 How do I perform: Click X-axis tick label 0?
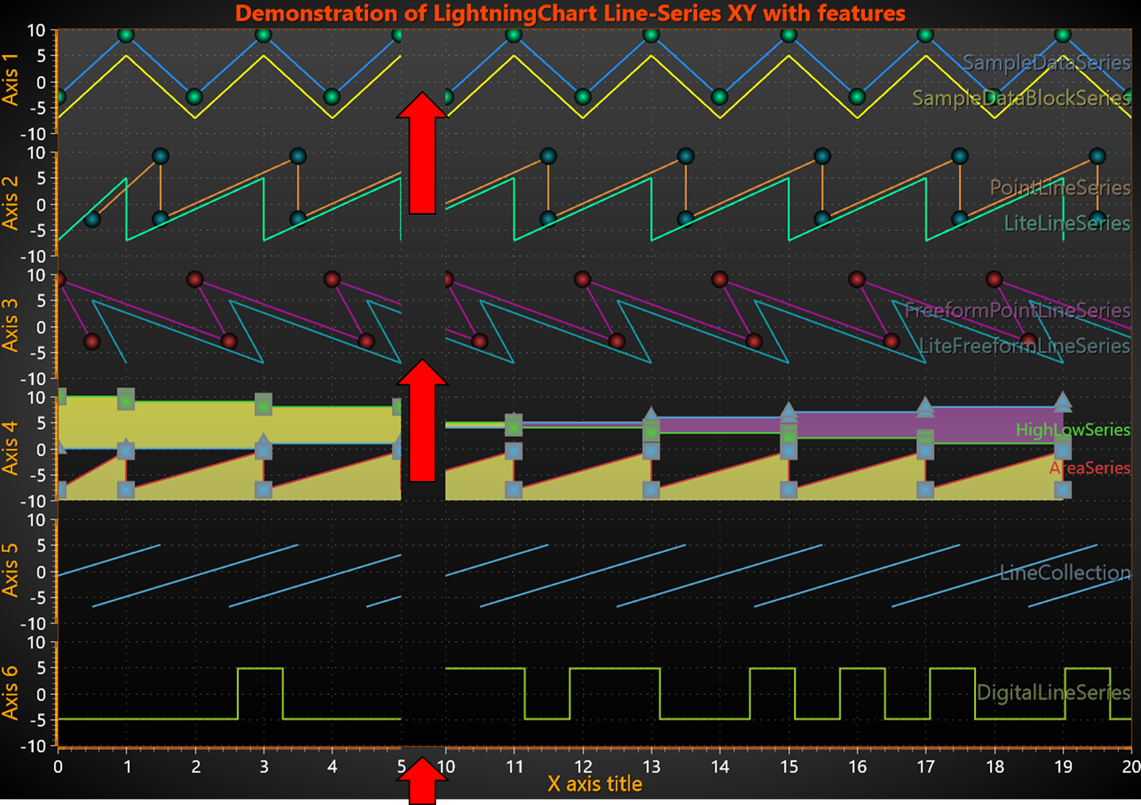58,766
